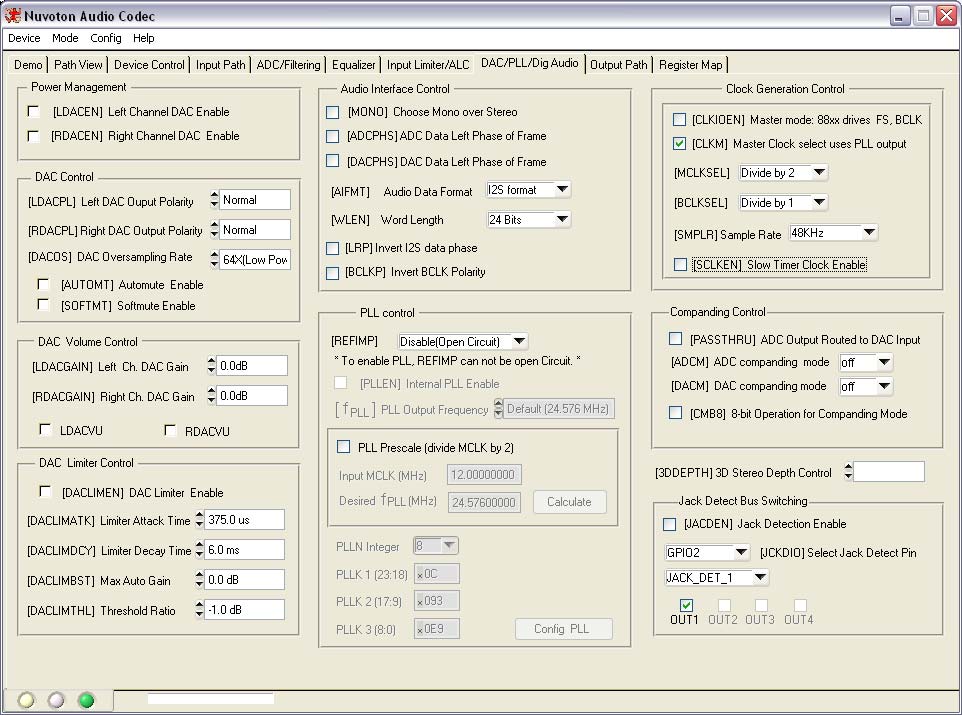Viewport: 962px width, 715px height.
Task: Click the Left Ch. DAC Gain spinner
Action: [211, 367]
